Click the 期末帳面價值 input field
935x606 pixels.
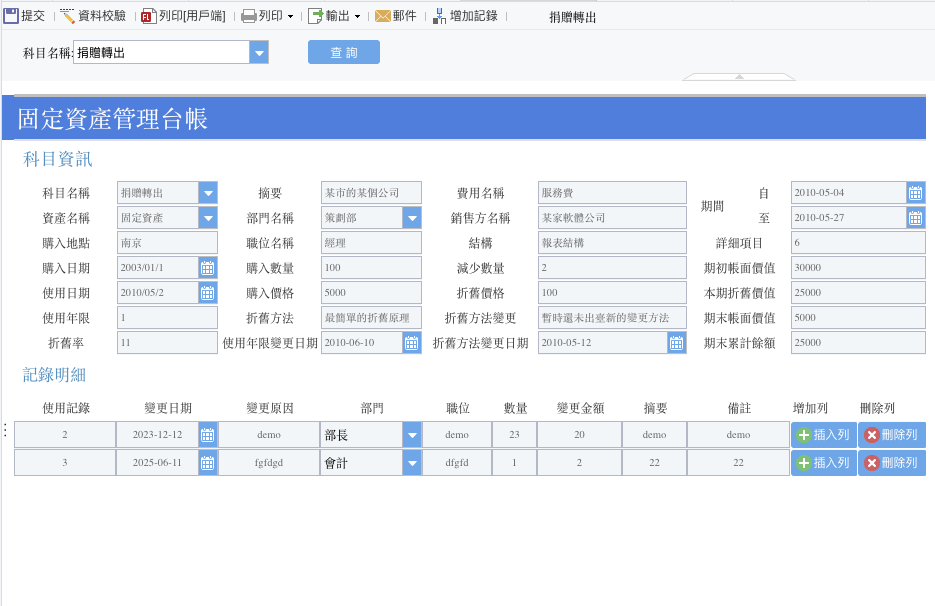click(858, 318)
